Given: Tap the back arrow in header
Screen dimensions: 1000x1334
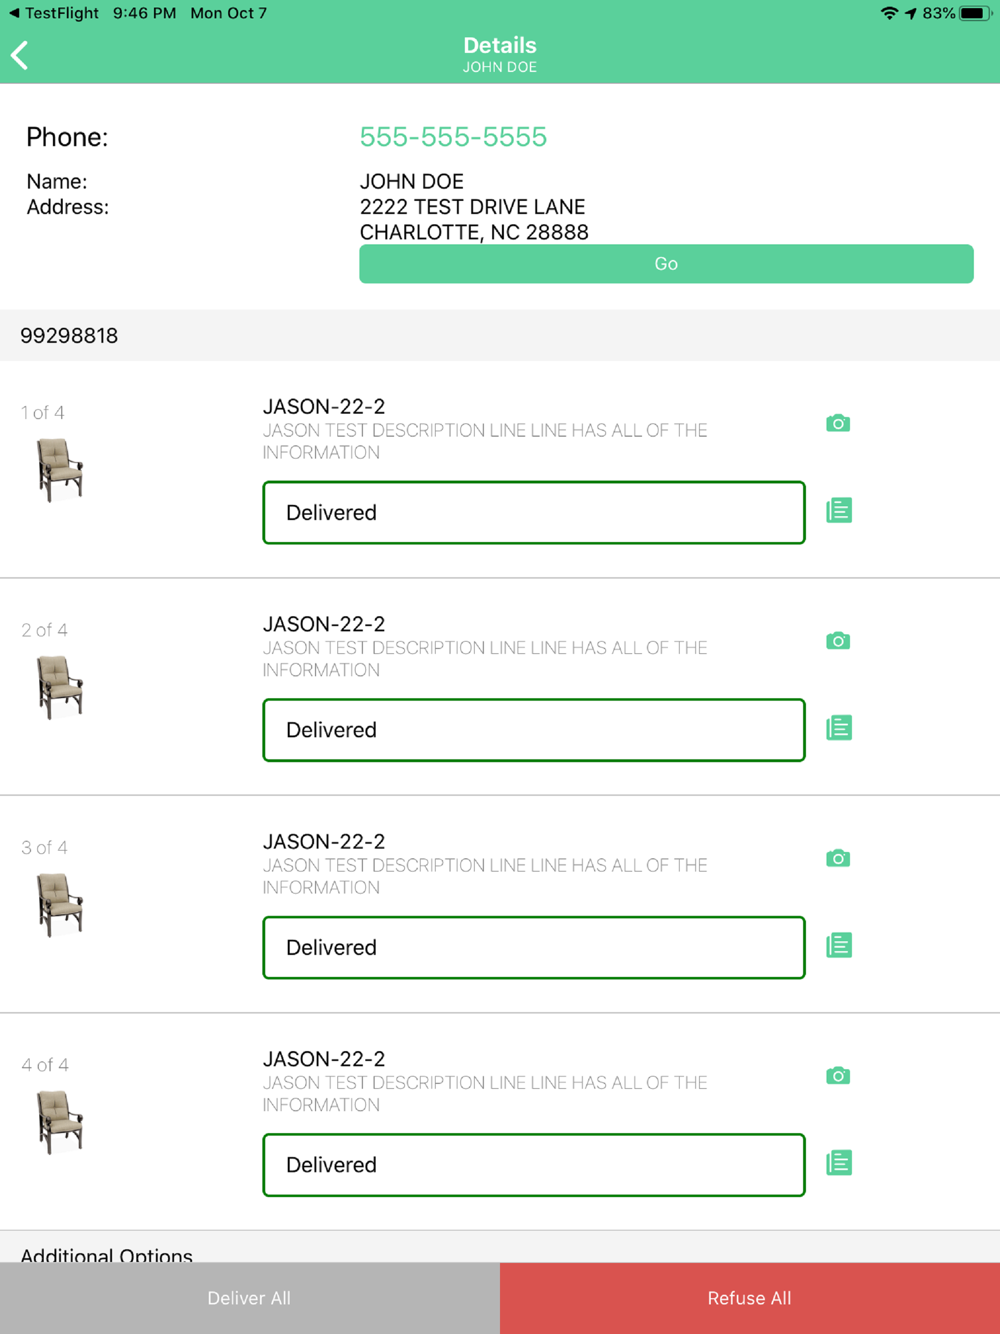Looking at the screenshot, I should [20, 55].
